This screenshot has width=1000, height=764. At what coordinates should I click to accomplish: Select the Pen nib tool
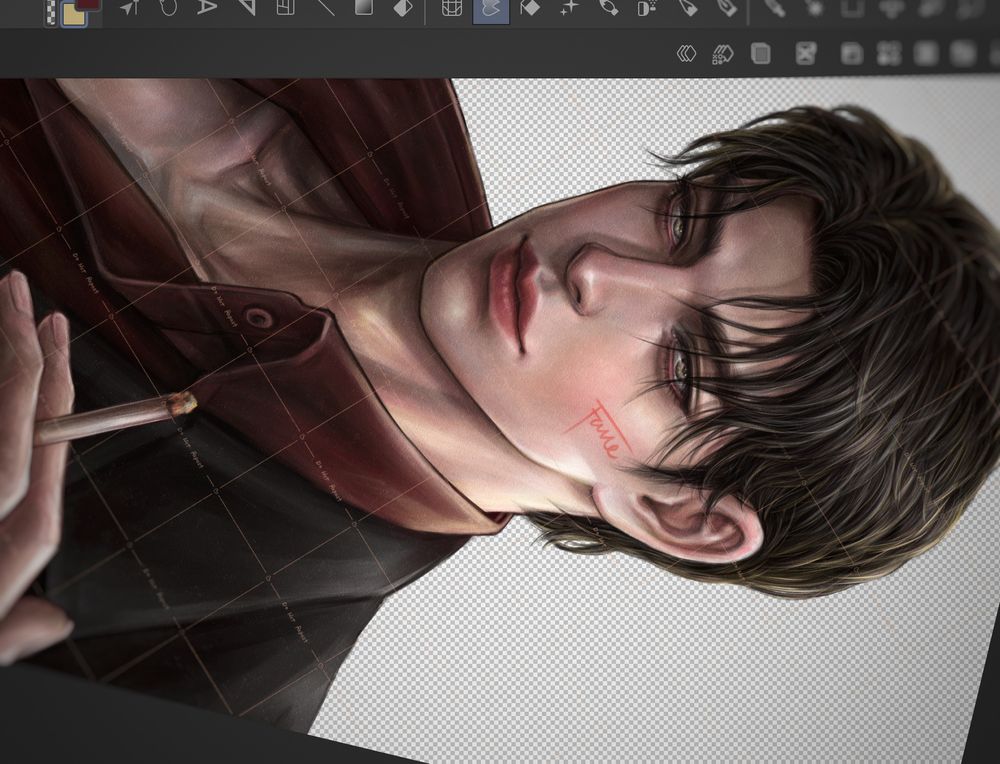point(727,7)
